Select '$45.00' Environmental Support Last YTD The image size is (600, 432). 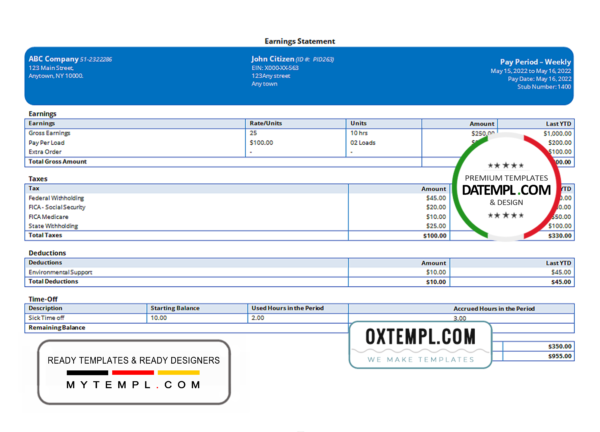pos(561,272)
